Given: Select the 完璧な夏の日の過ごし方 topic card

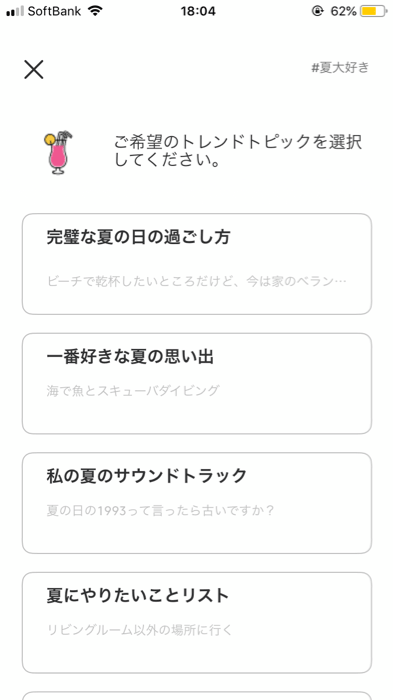Looking at the screenshot, I should click(197, 264).
